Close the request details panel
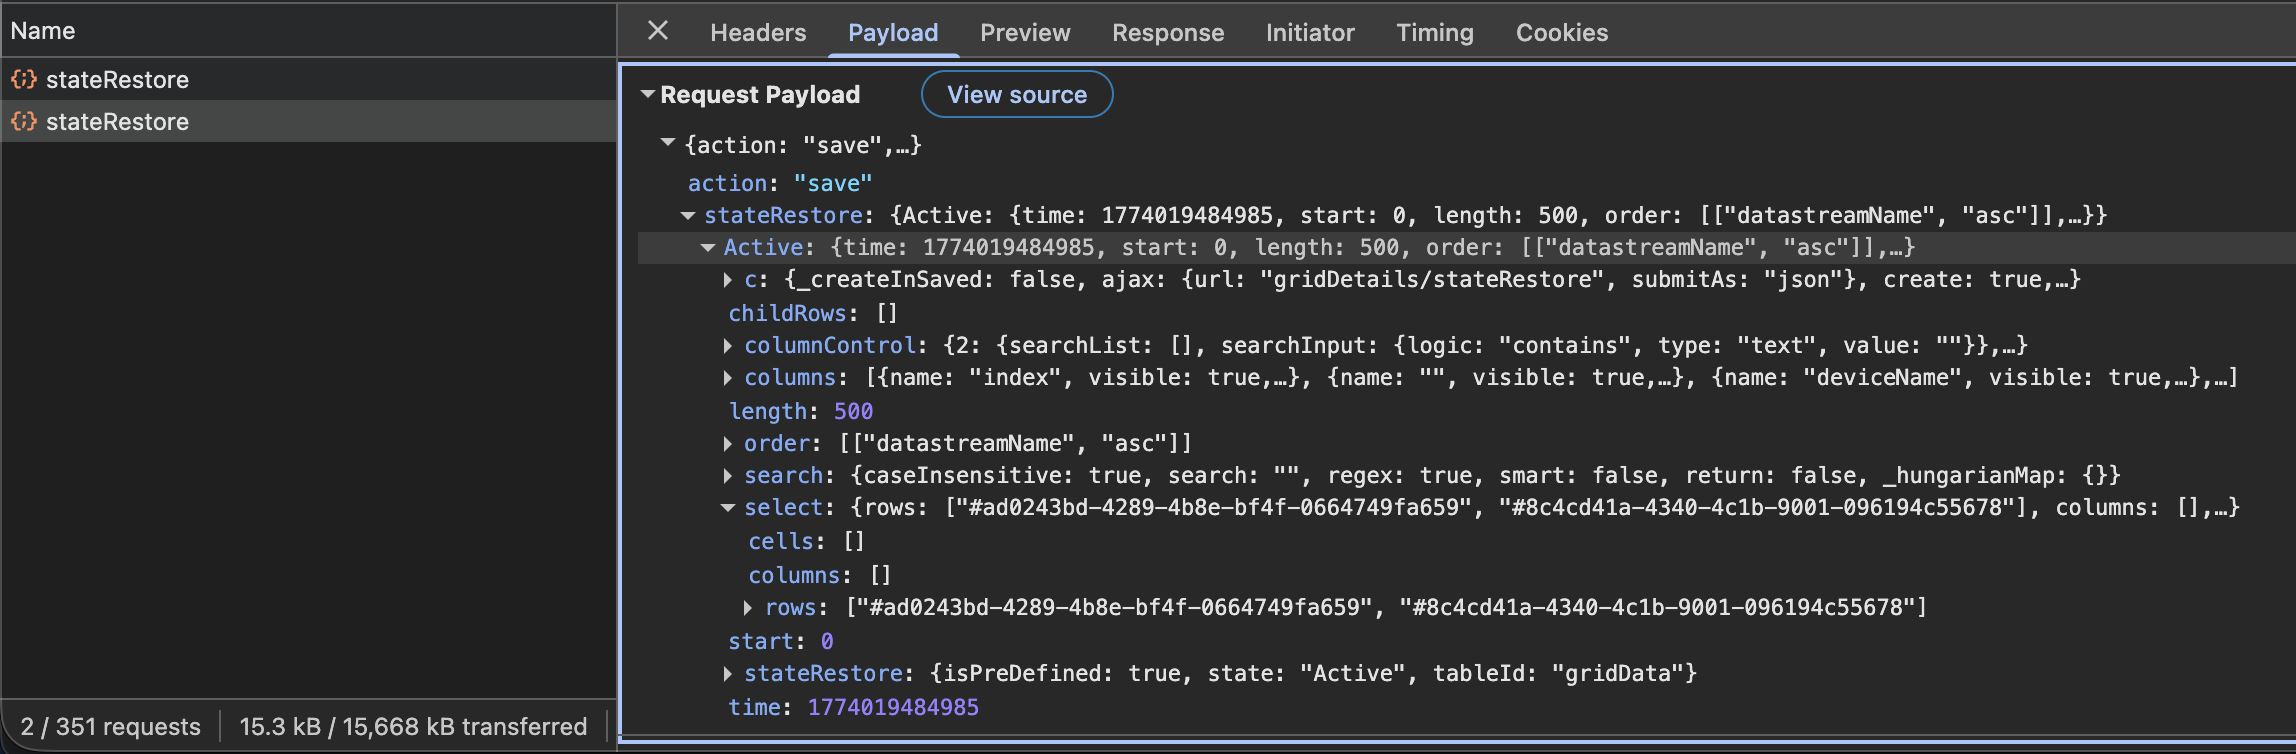The width and height of the screenshot is (2296, 754). [x=657, y=31]
